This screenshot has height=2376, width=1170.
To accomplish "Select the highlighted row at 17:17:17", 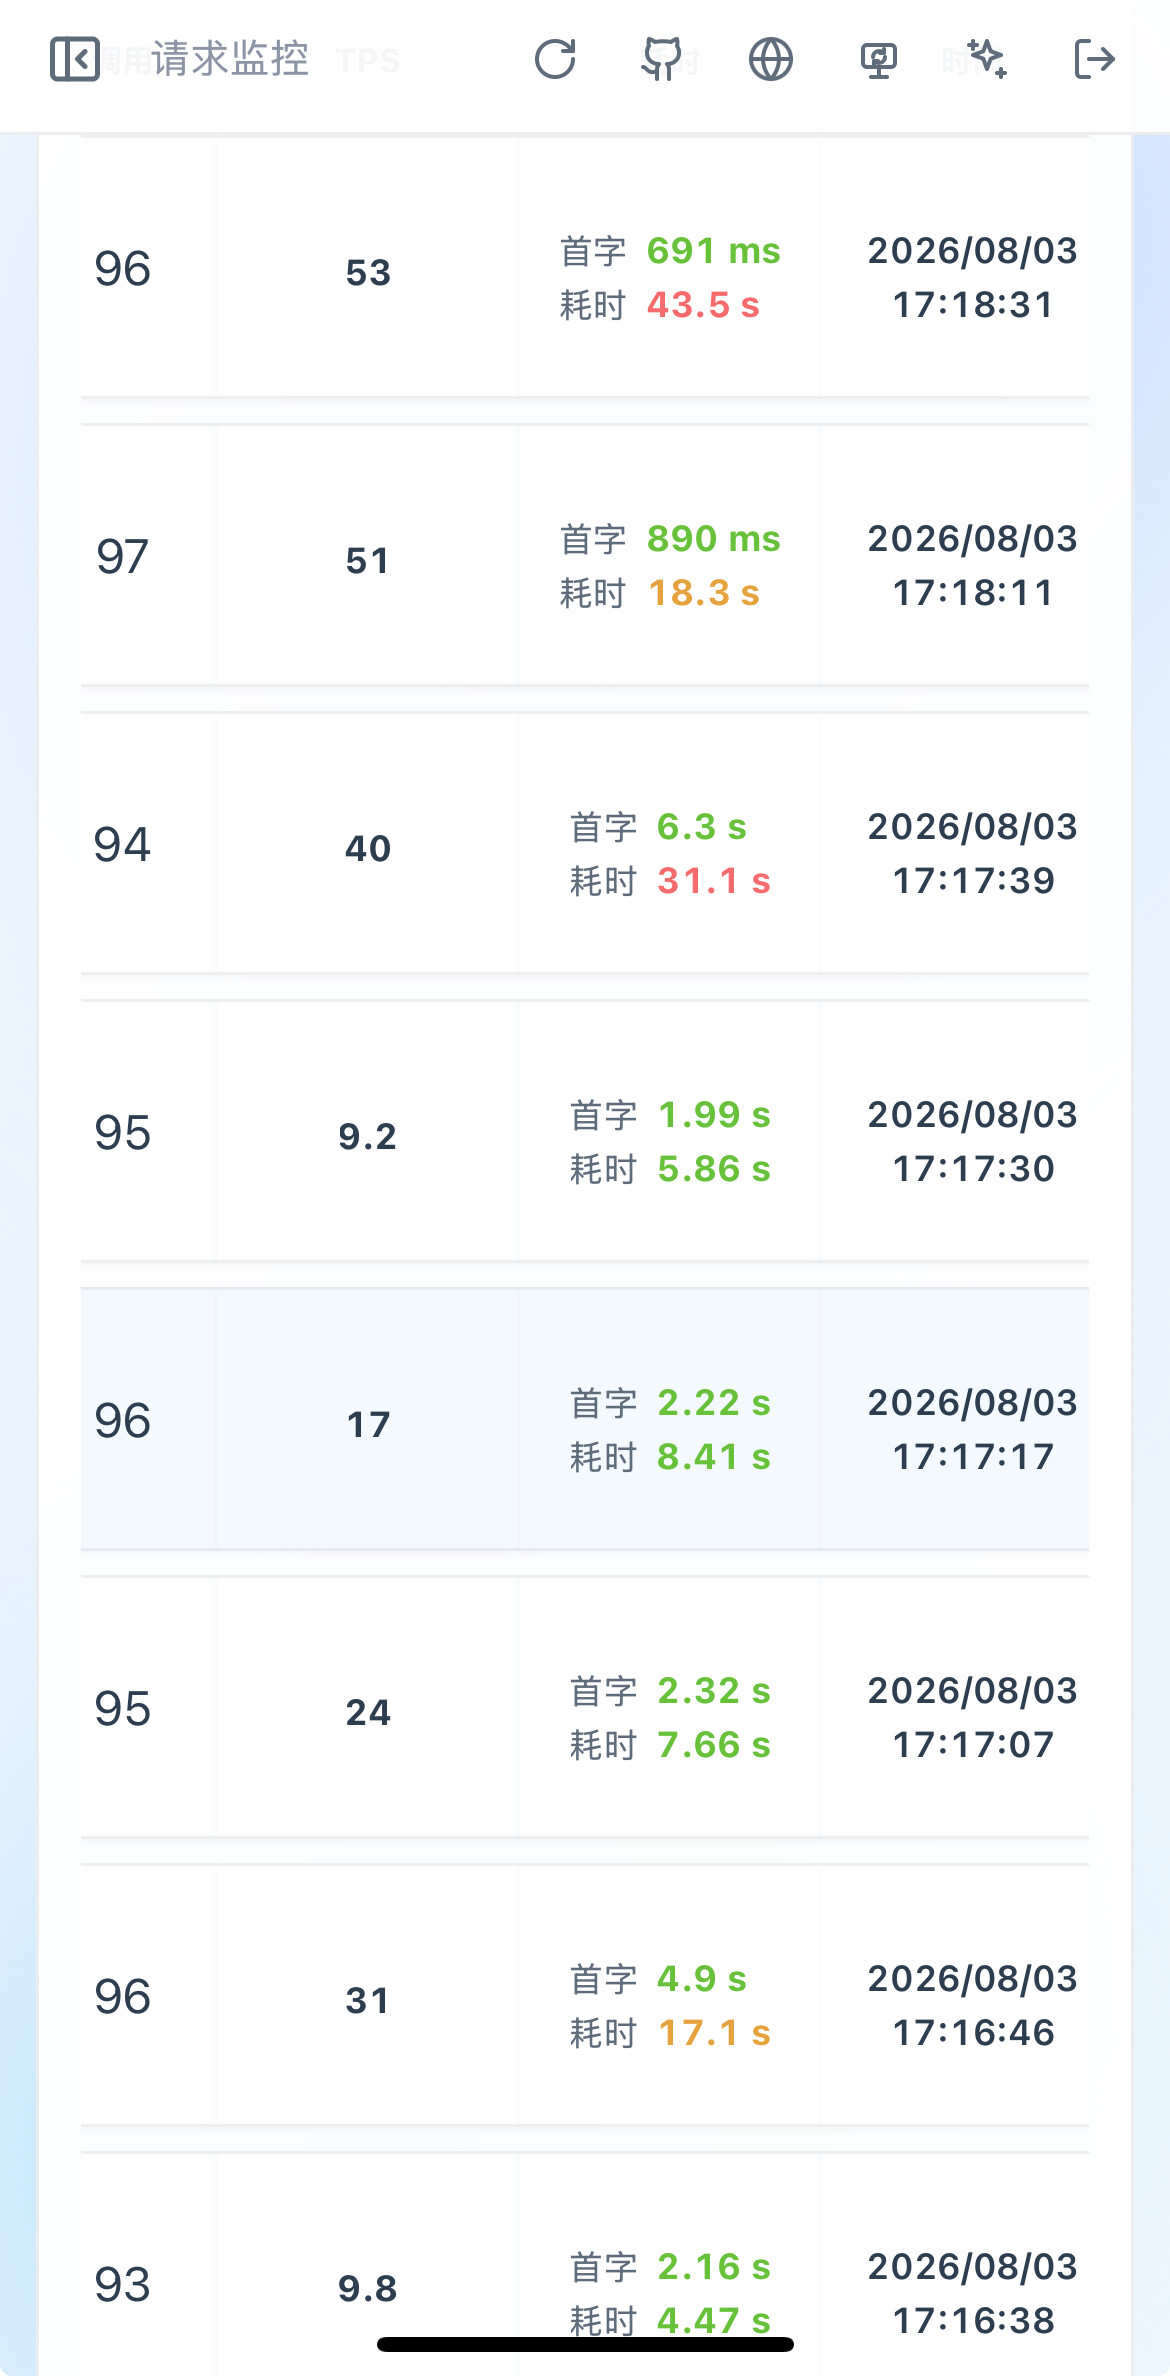I will coord(585,1420).
